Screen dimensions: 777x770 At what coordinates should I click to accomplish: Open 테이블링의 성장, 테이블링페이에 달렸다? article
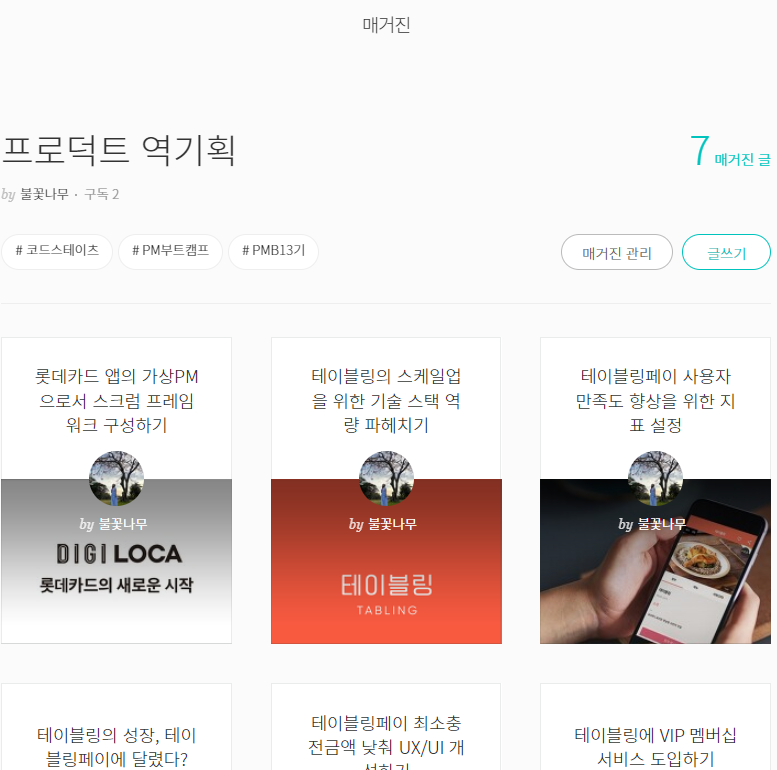click(x=116, y=747)
